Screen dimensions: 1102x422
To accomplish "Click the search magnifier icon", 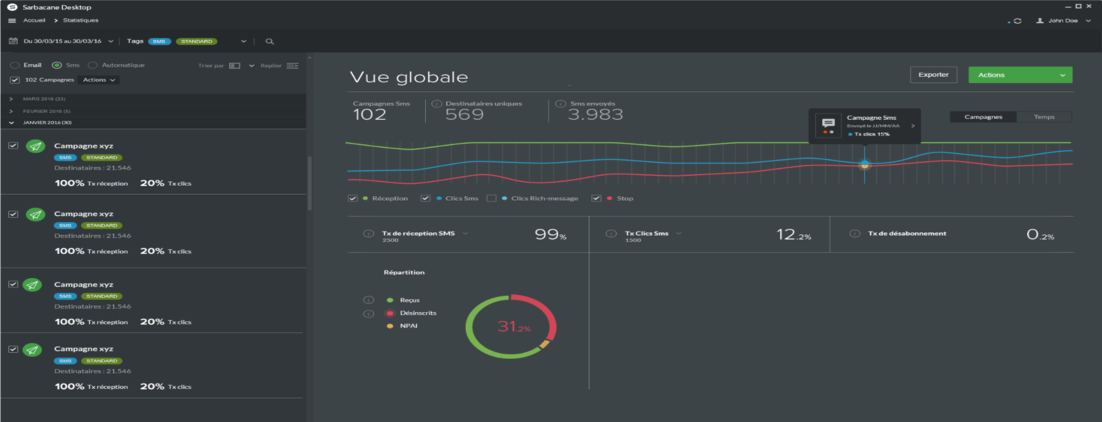I will pyautogui.click(x=269, y=41).
